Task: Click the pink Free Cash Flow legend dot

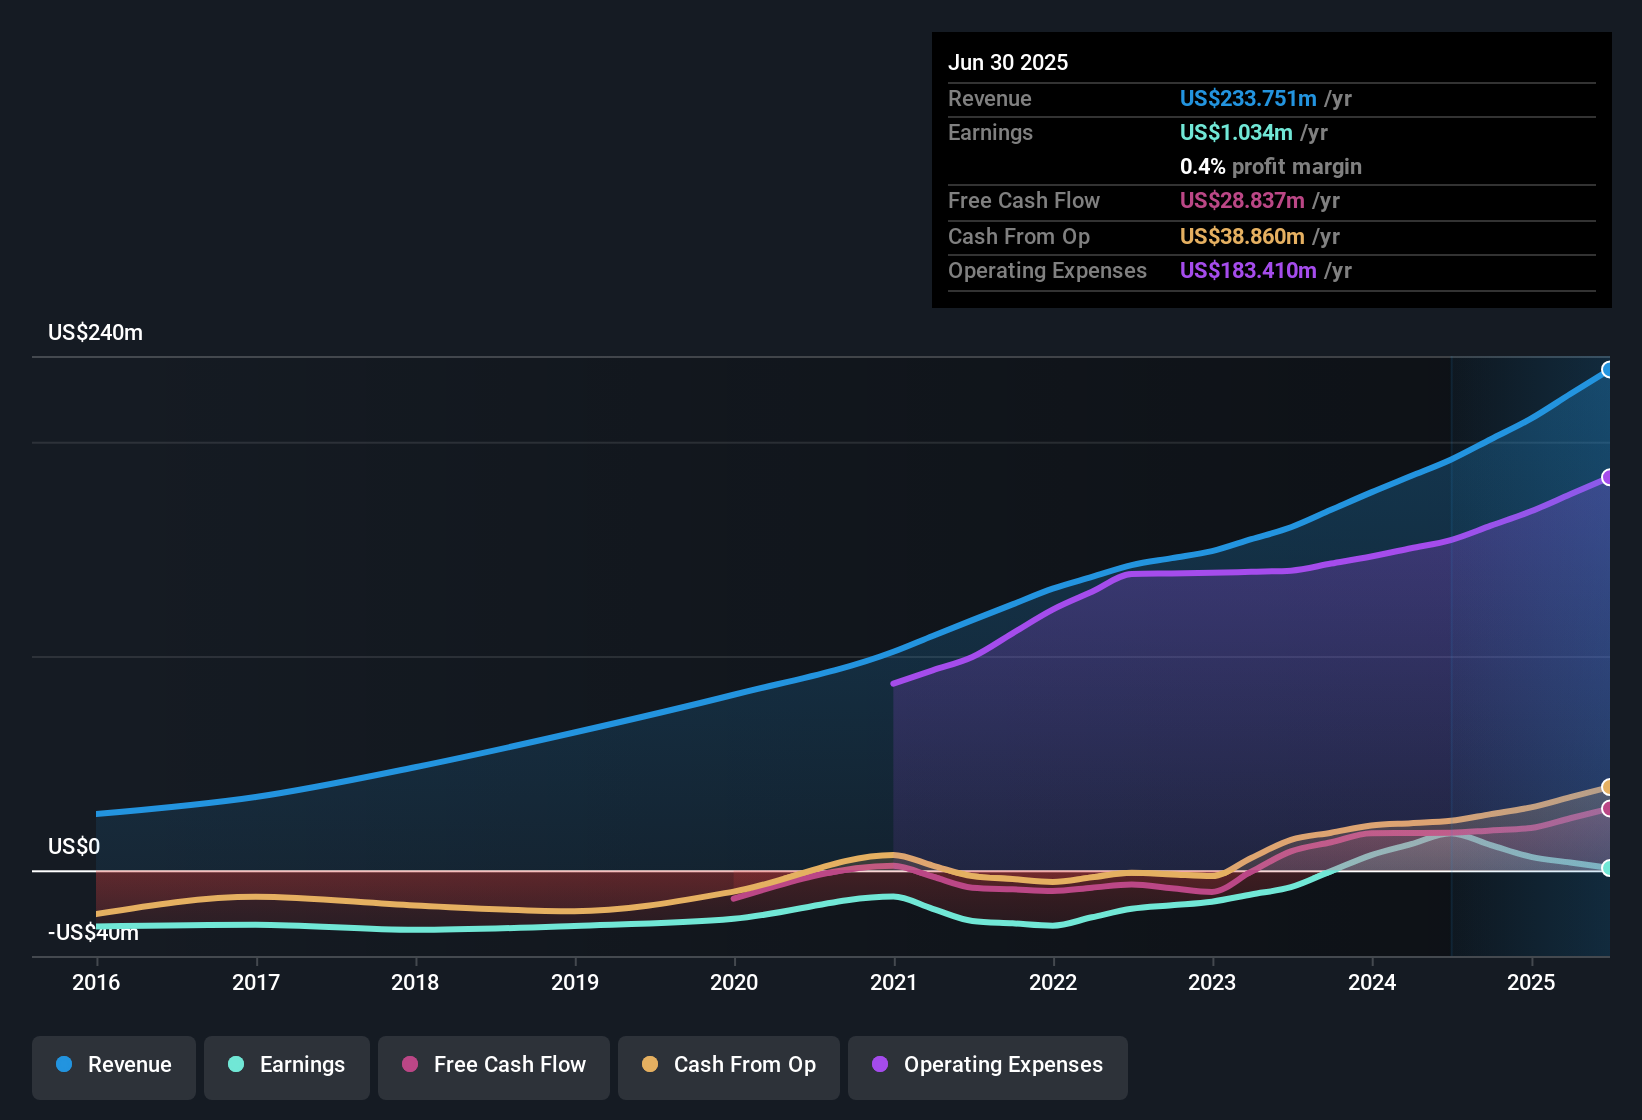Action: pos(409,1065)
